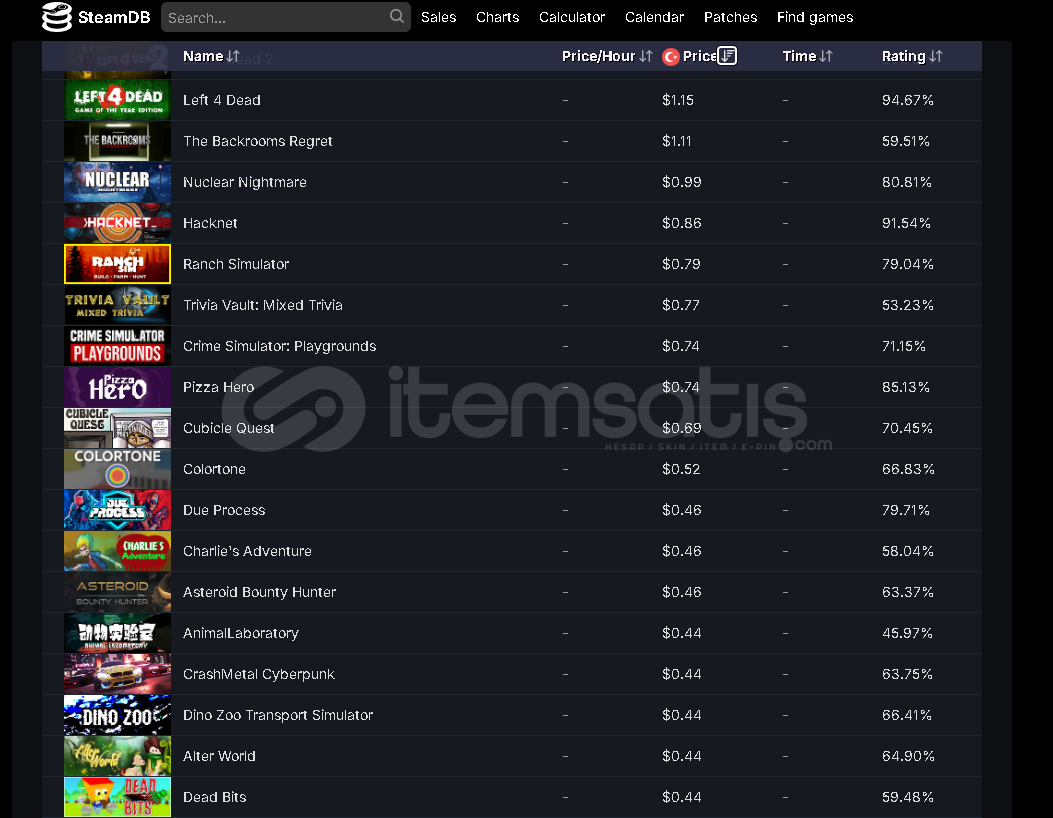Click the Ranch Simulator thumbnail

pos(118,264)
